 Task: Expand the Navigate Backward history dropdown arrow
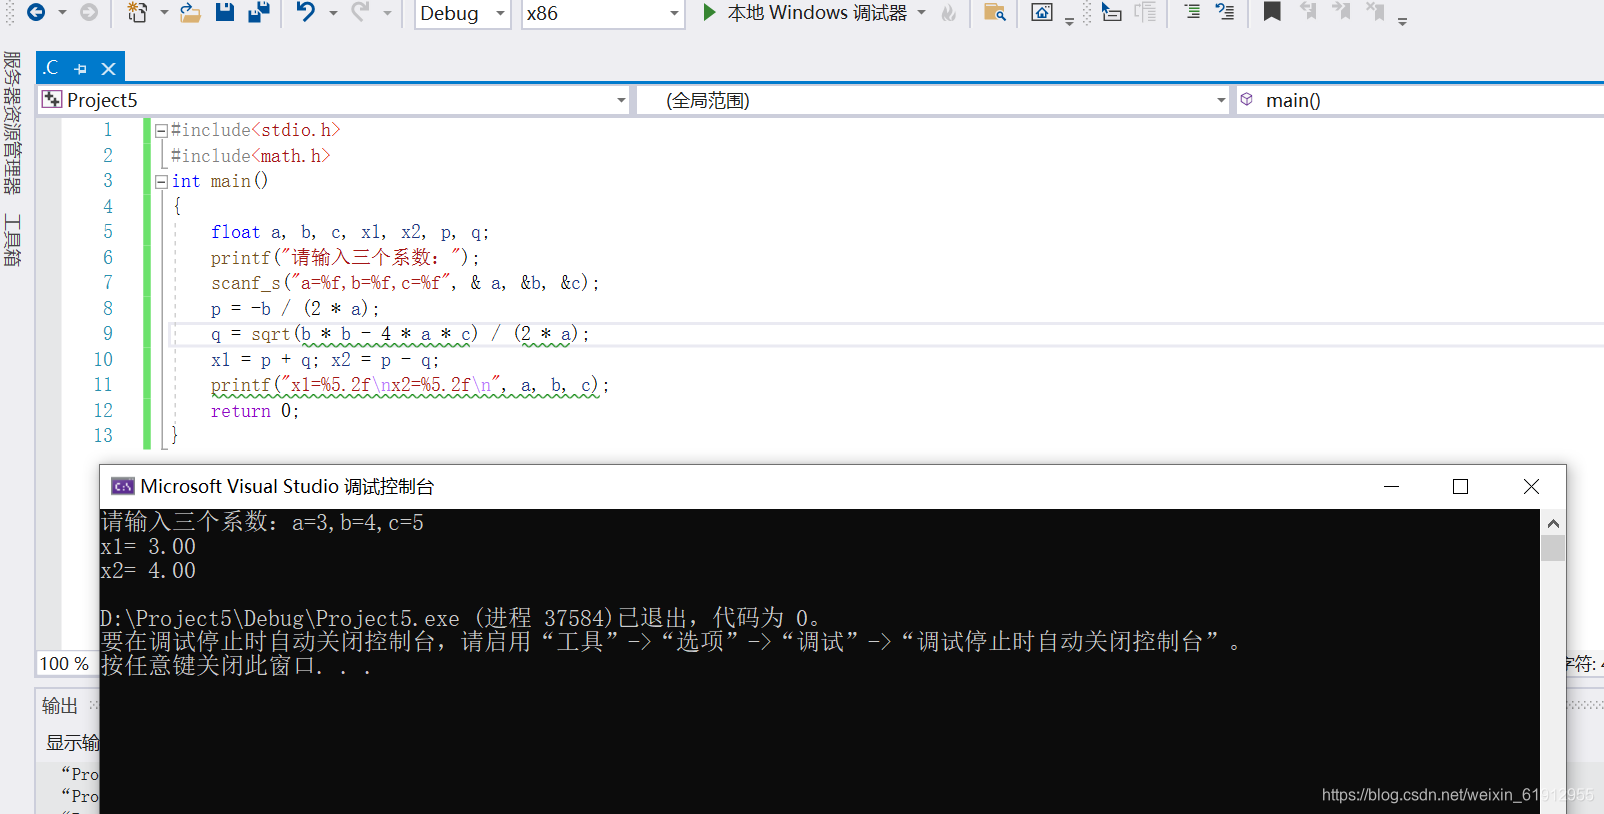62,13
